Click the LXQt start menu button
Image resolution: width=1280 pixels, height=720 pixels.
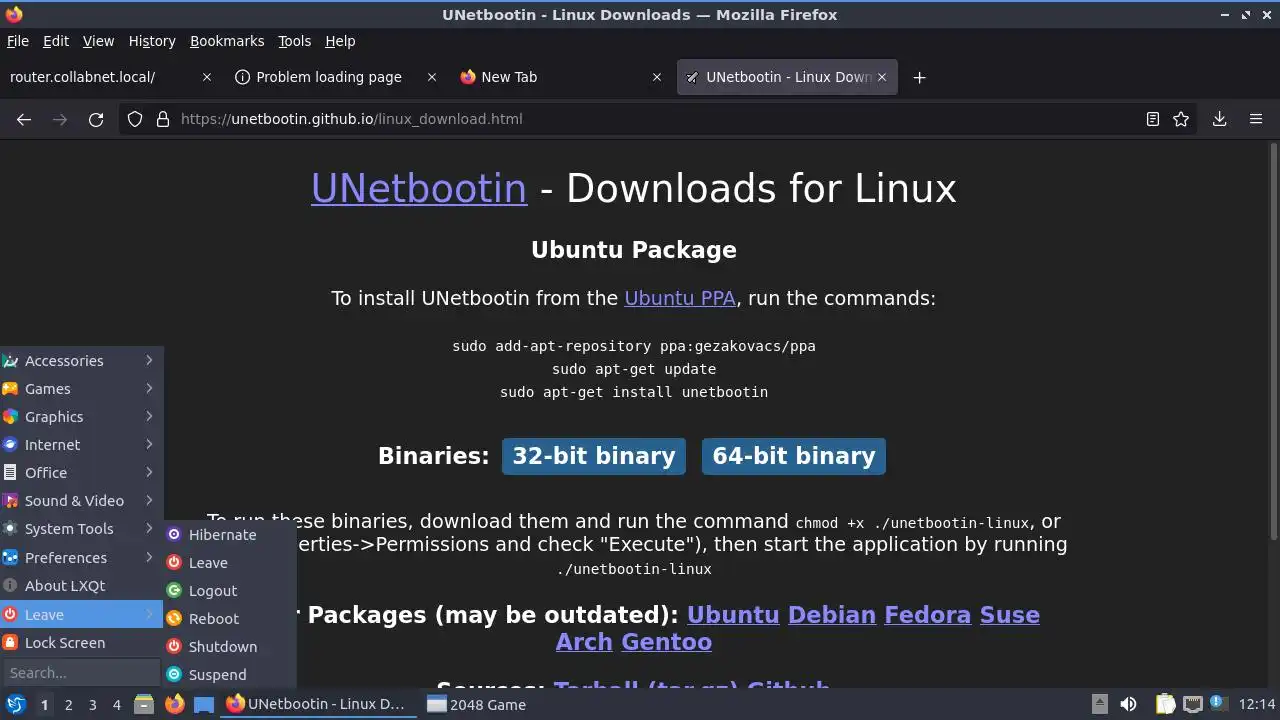point(16,704)
